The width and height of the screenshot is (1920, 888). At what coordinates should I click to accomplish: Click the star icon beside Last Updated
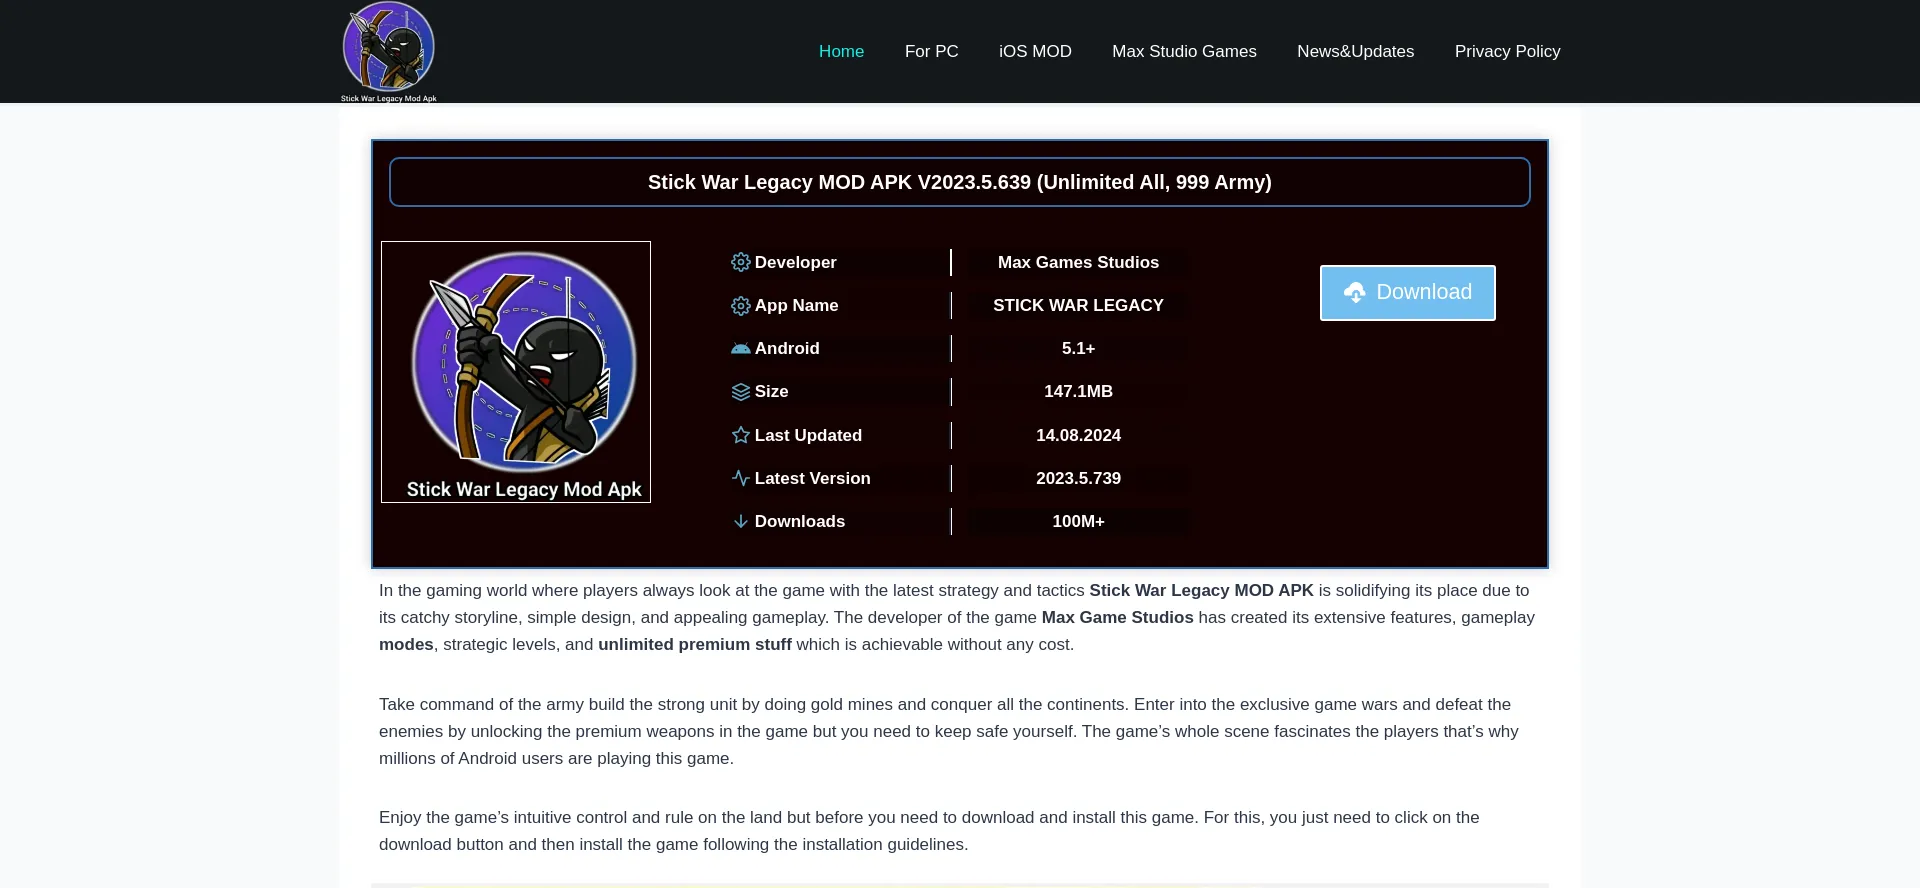741,435
